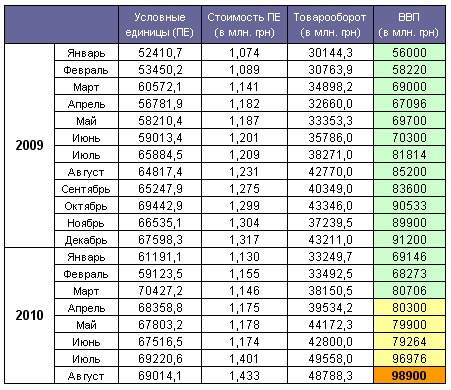Click the cost value 1,401

tap(244, 358)
